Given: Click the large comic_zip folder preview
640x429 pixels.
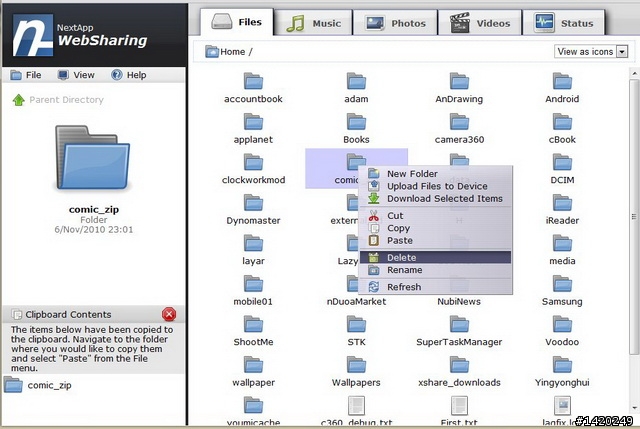Looking at the screenshot, I should coord(93,158).
